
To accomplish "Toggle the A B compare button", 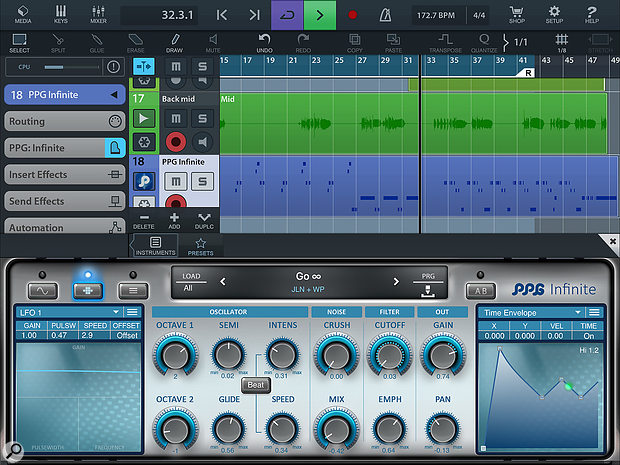I will point(481,291).
